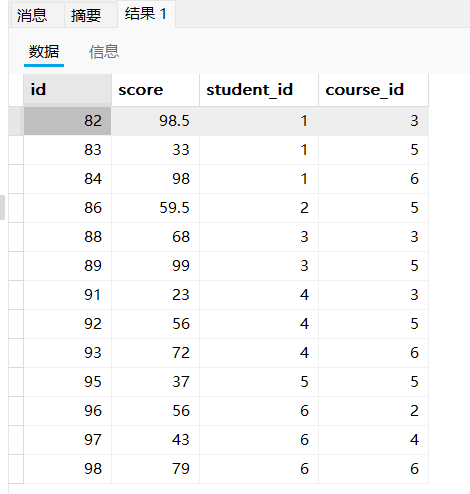Select the id cell with value 98
Viewport: 470px width, 494px height.
67,469
